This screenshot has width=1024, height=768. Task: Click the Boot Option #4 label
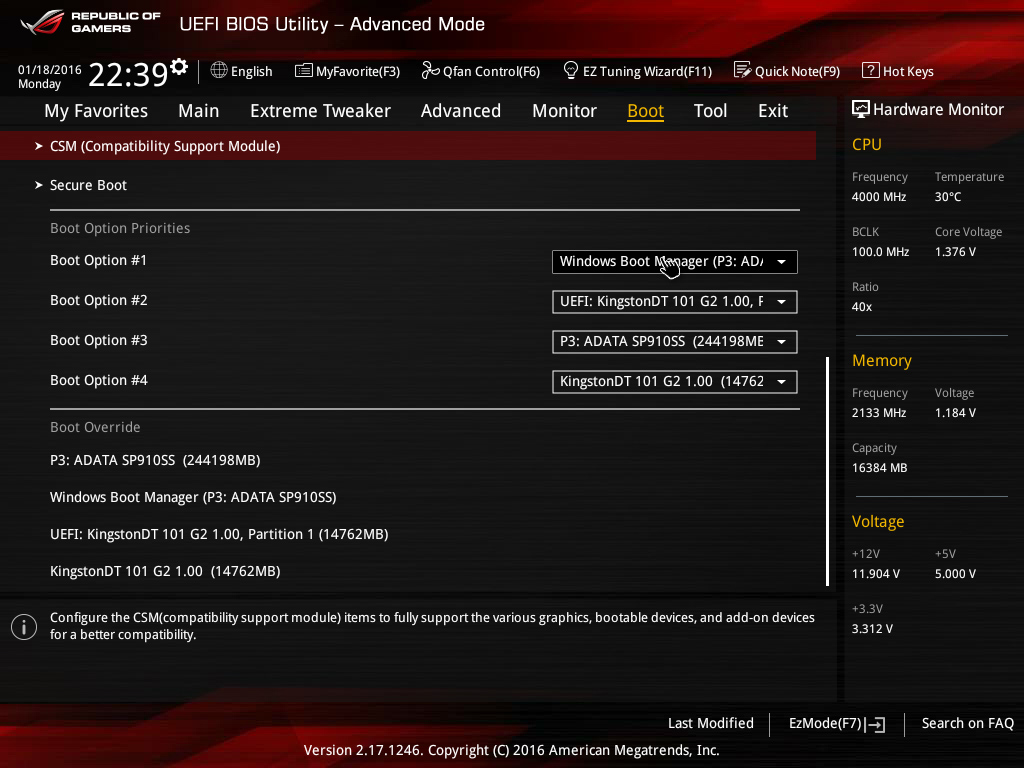coord(99,380)
